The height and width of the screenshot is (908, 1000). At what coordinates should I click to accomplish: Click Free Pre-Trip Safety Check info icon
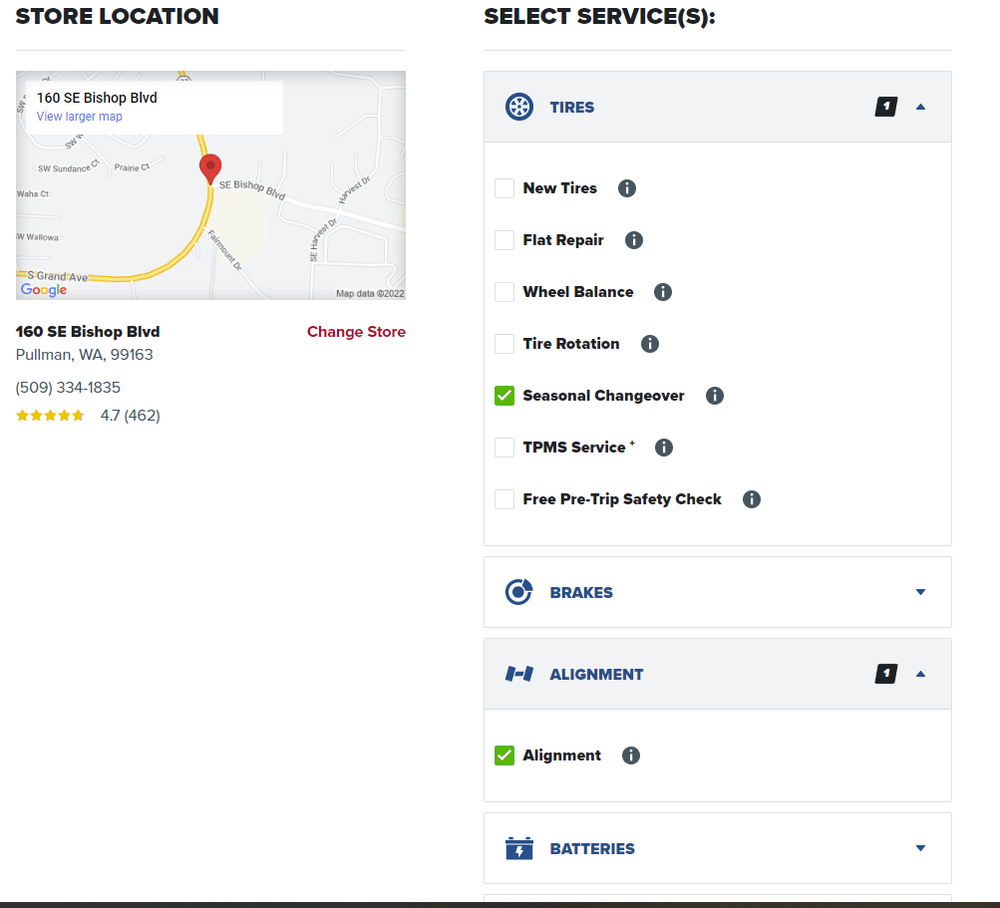pos(752,499)
